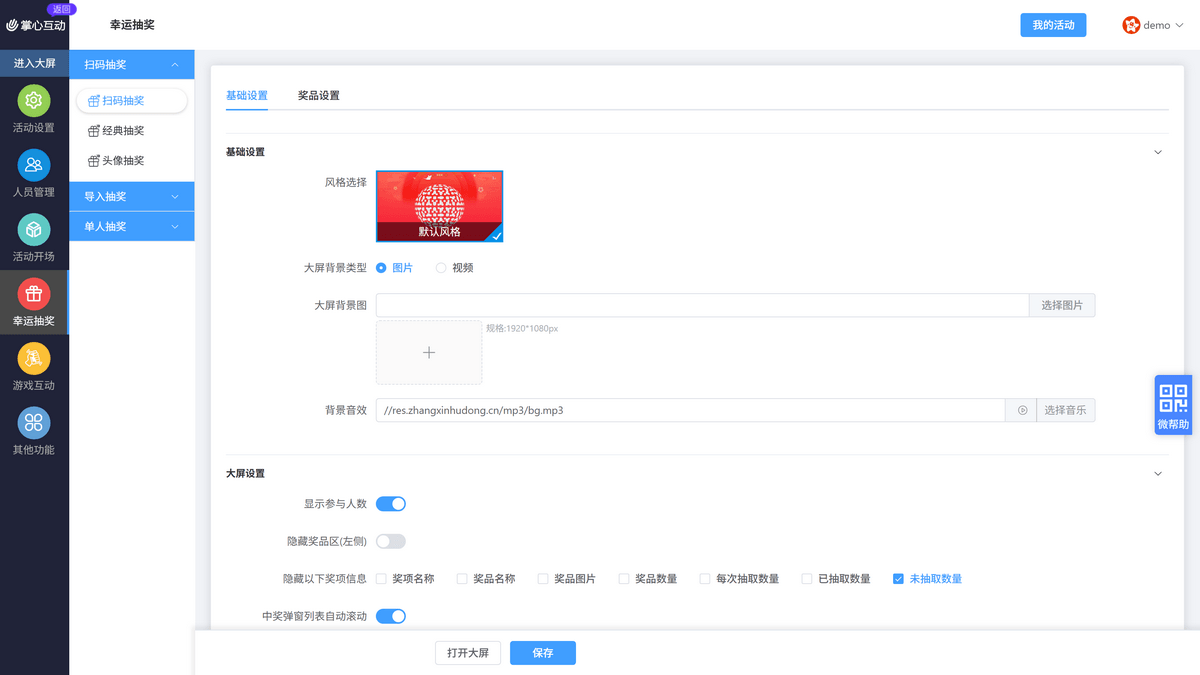This screenshot has width=1200, height=675.
Task: Click the 我的活动 button
Action: [1053, 25]
